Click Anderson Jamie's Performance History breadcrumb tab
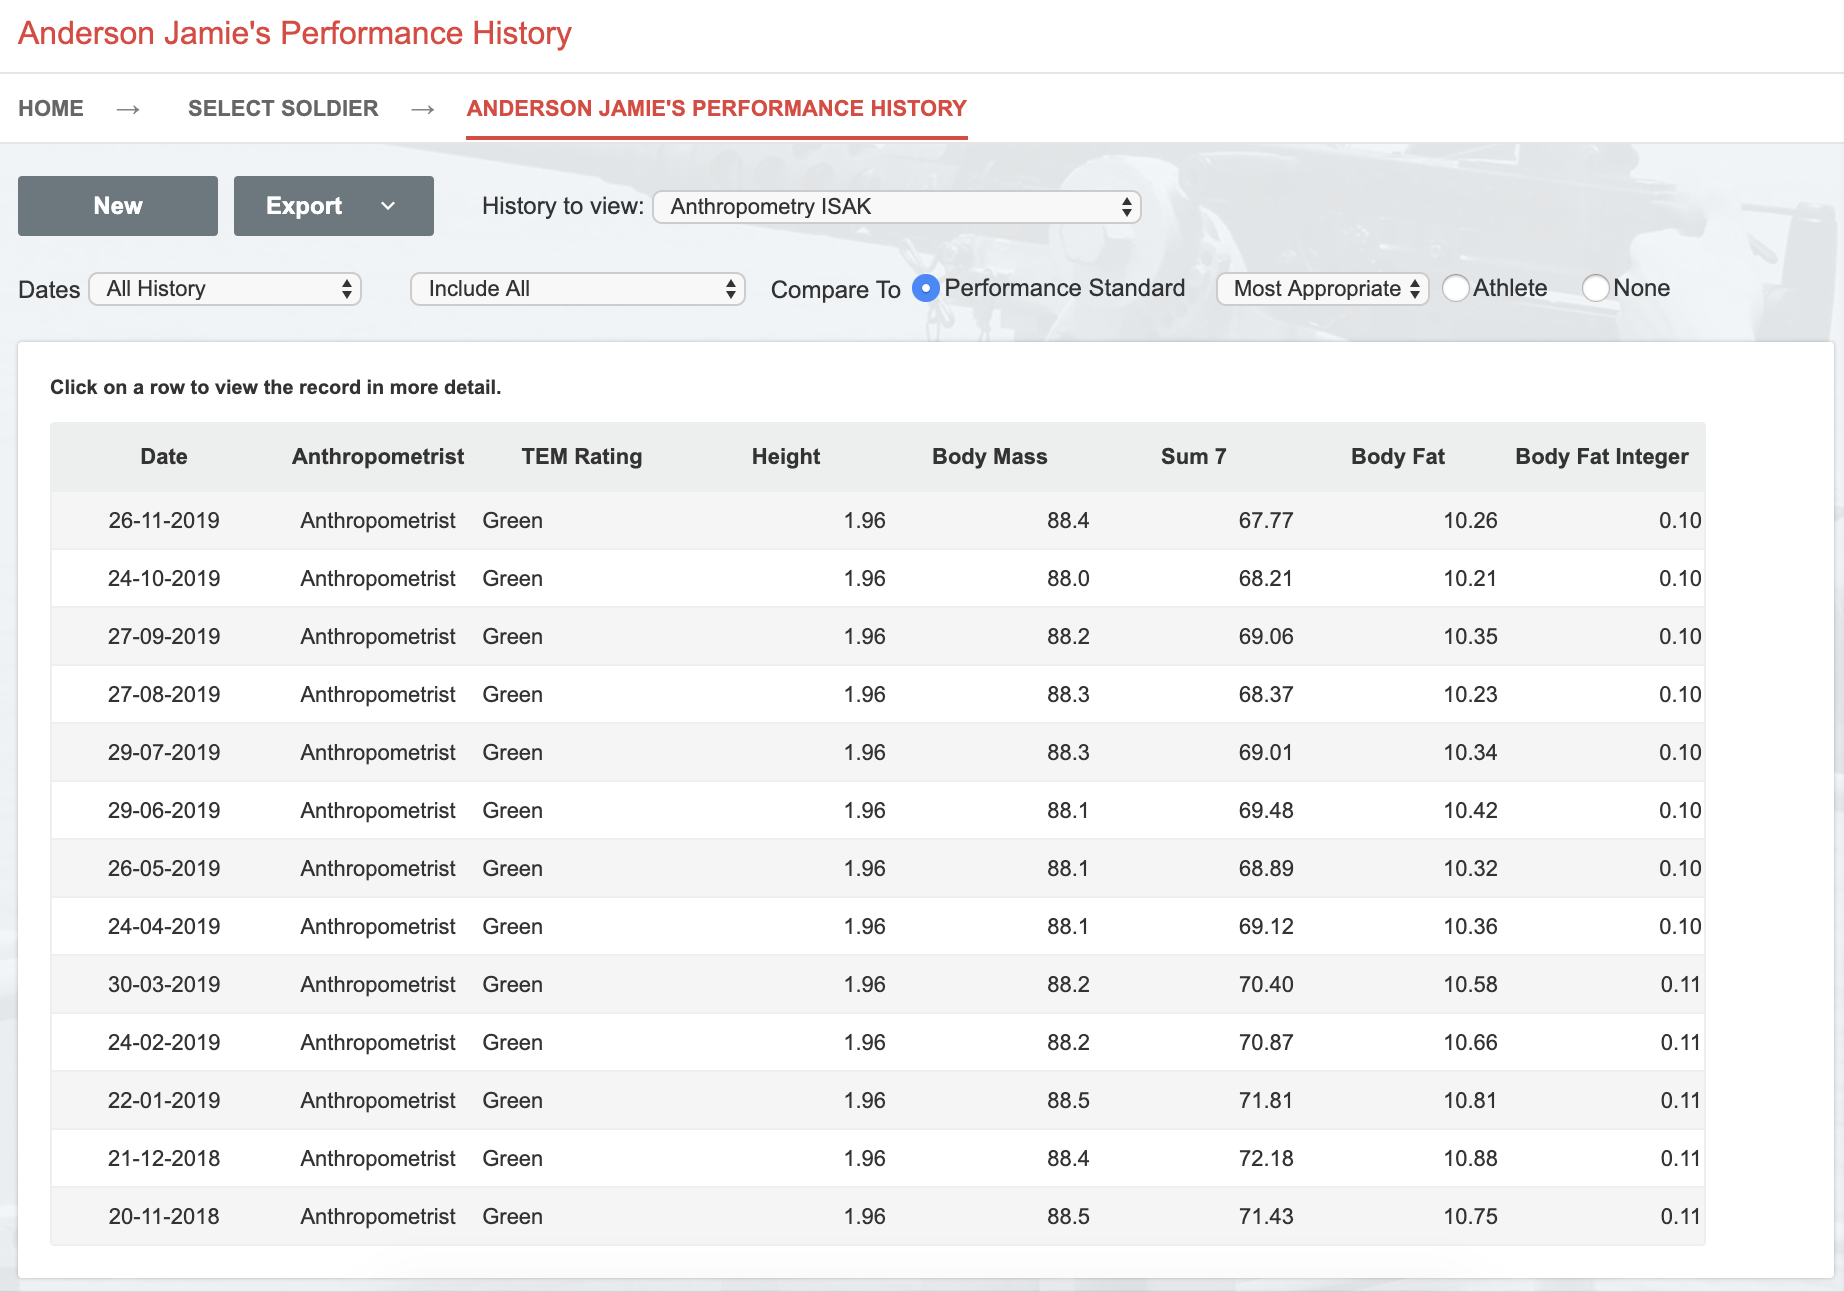Image resolution: width=1844 pixels, height=1292 pixels. point(717,108)
